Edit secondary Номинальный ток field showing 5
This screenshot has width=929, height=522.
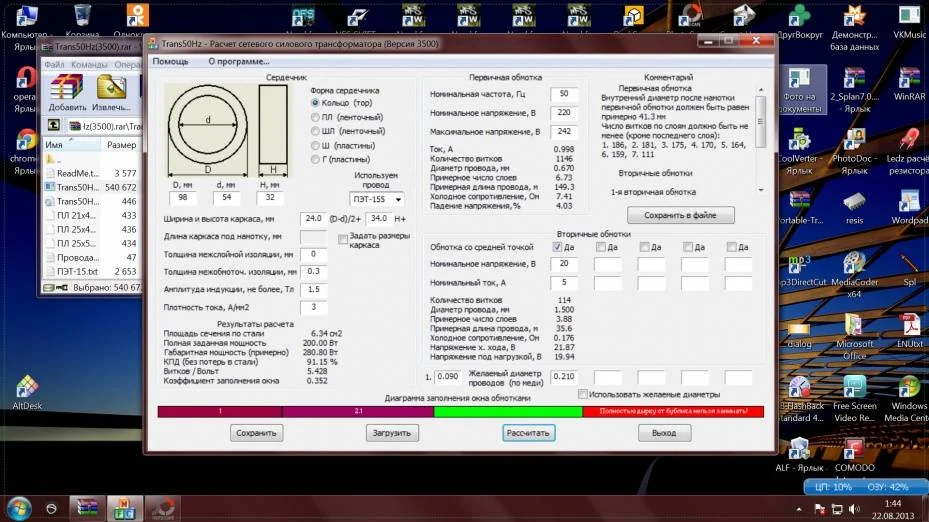(563, 283)
